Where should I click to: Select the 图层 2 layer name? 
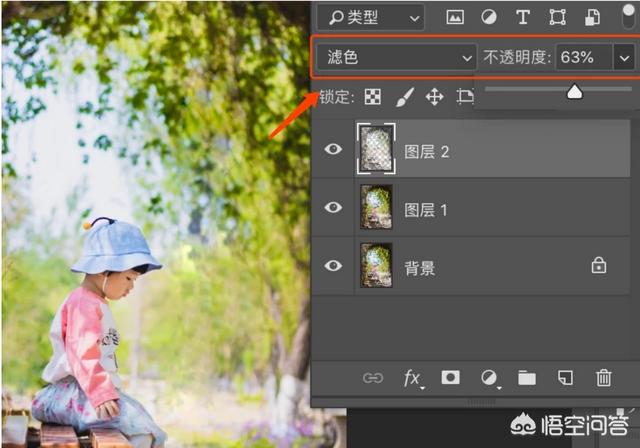click(x=427, y=152)
